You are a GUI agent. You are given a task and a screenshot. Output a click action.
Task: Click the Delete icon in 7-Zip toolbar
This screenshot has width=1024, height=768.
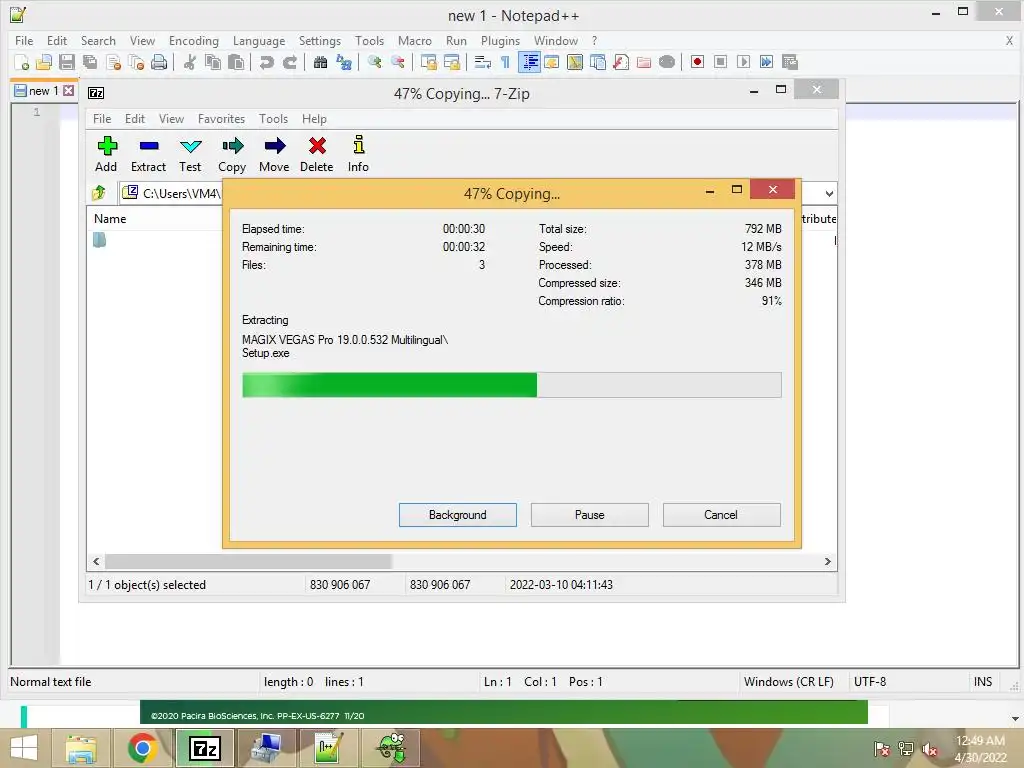click(x=317, y=155)
